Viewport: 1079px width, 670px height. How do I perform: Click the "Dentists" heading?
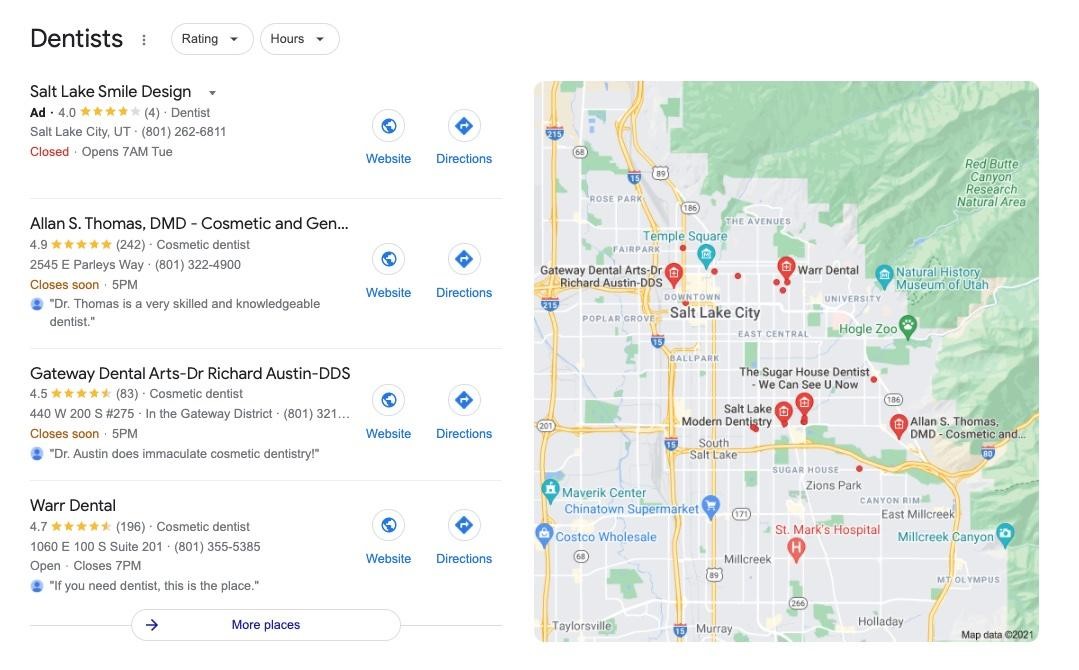click(76, 39)
